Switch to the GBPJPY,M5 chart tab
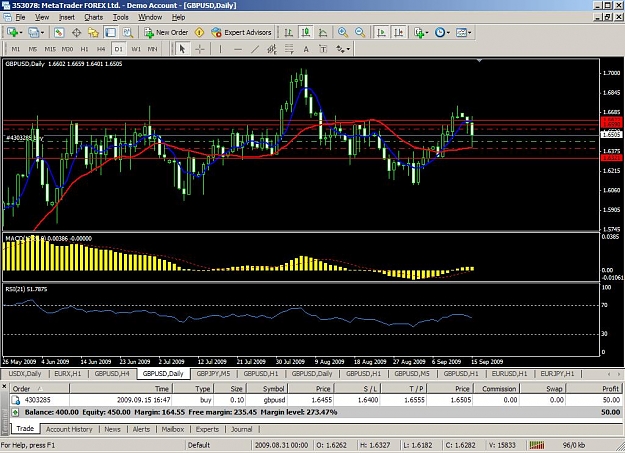625x453 pixels. coord(213,374)
